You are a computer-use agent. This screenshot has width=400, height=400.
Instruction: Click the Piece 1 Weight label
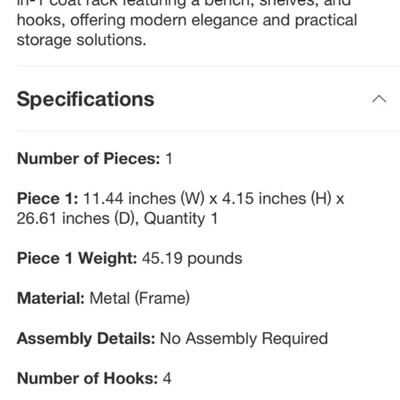pyautogui.click(x=77, y=258)
